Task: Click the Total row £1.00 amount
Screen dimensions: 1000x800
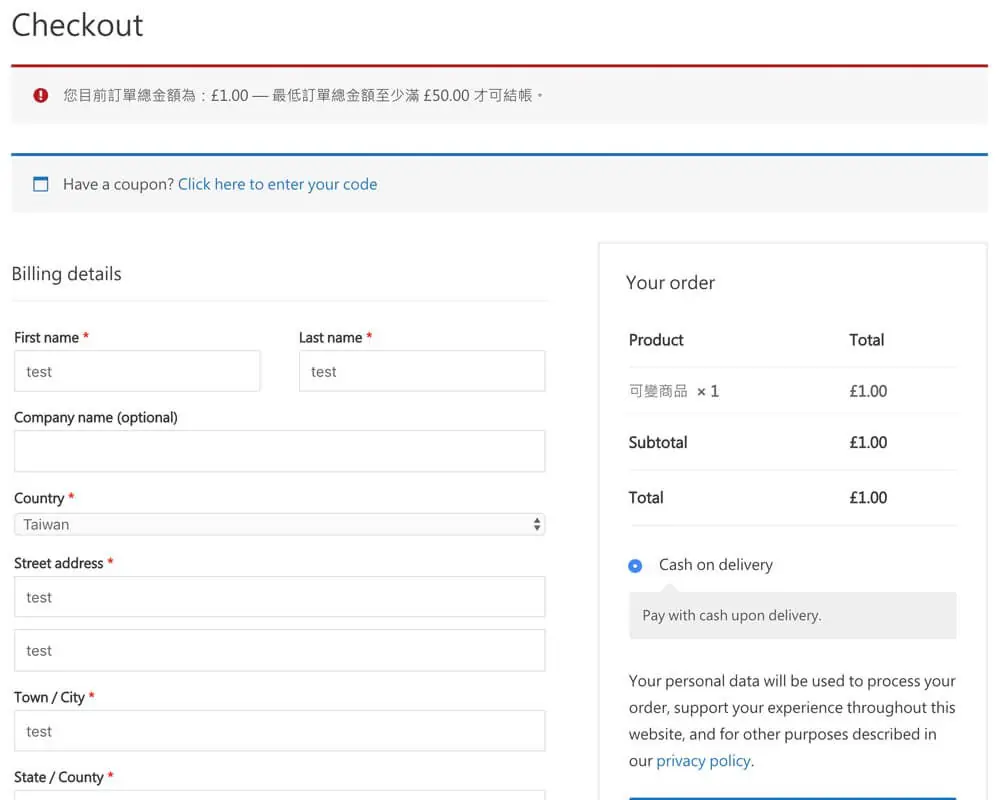Action: pos(868,498)
